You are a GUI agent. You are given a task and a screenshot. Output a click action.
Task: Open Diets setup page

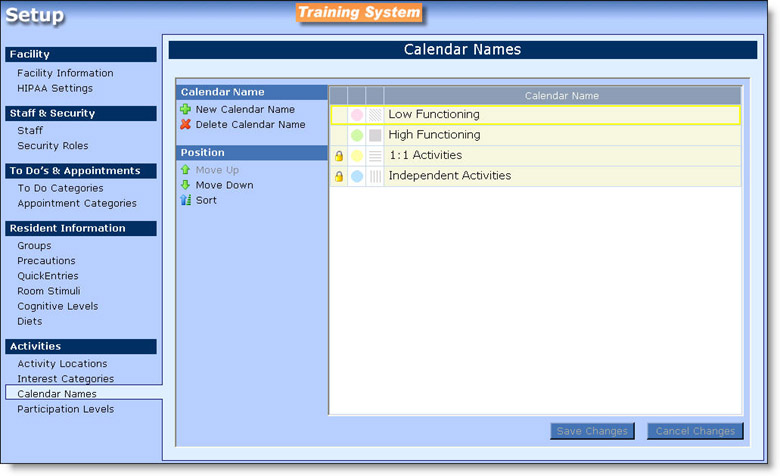29,321
